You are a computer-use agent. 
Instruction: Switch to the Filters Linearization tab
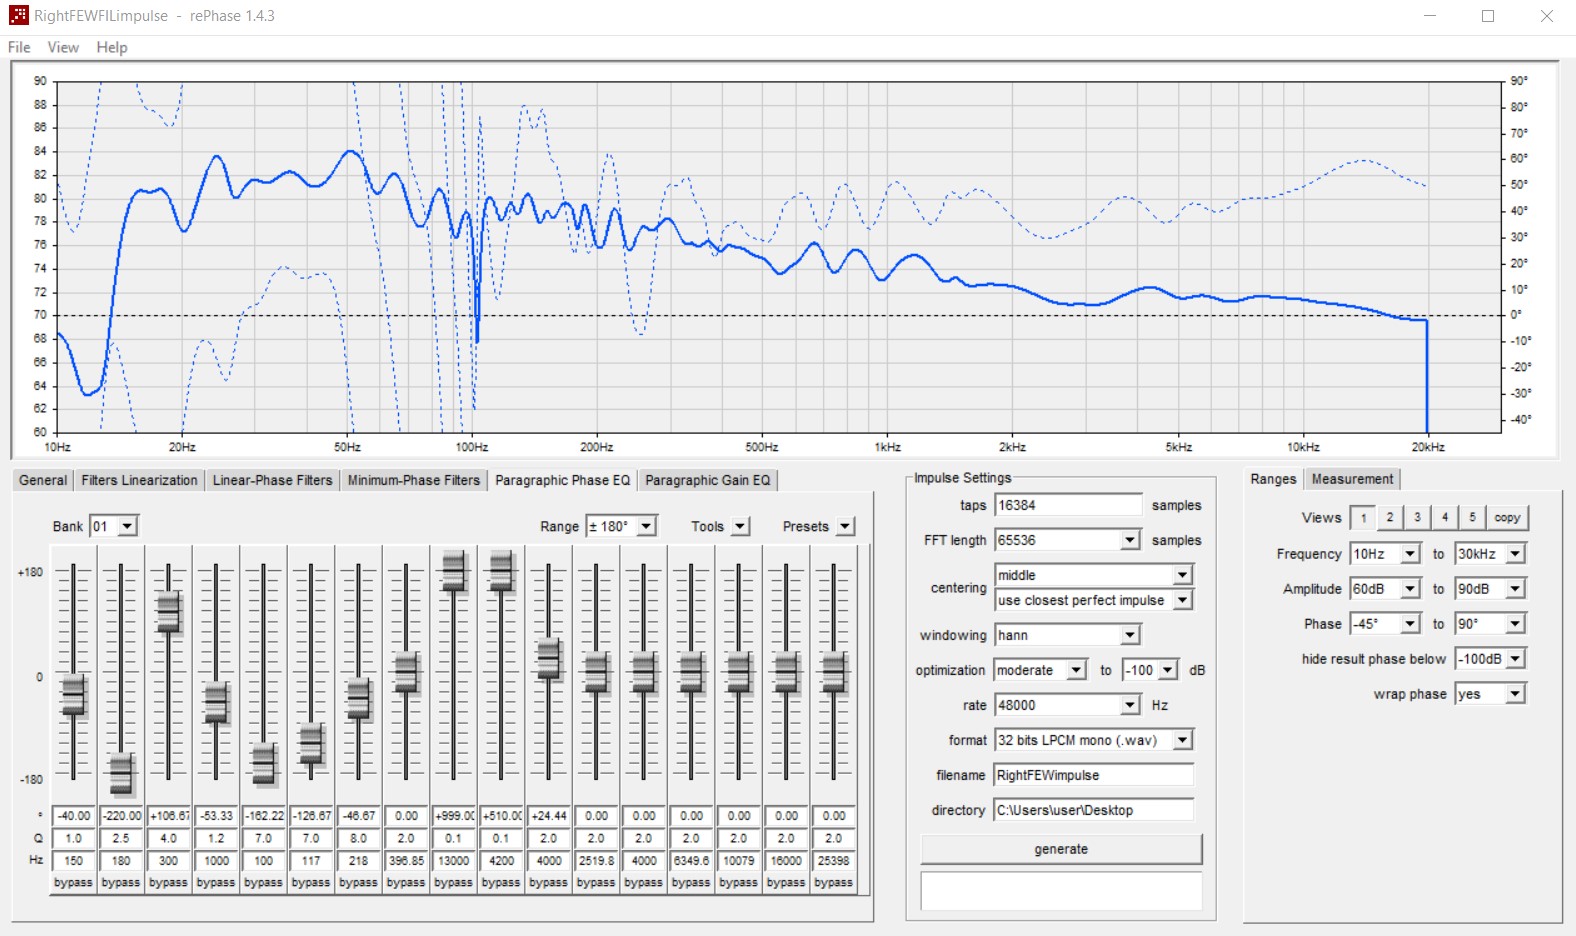tap(139, 480)
